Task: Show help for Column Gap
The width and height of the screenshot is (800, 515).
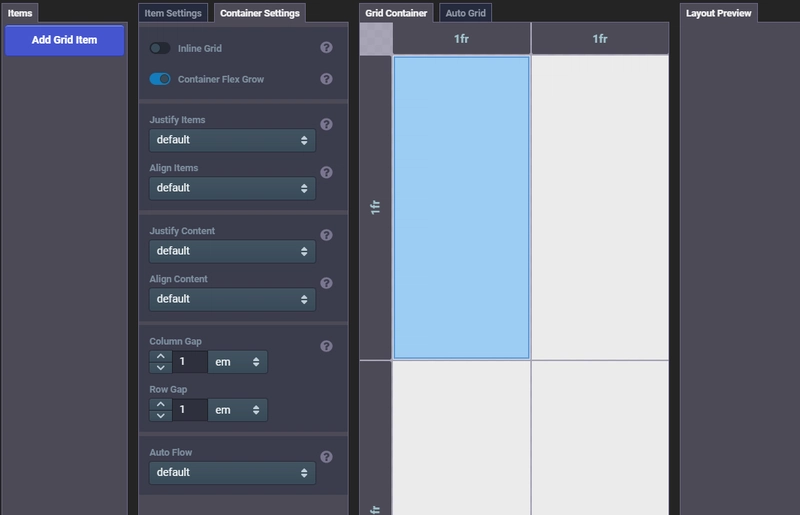Action: point(327,346)
